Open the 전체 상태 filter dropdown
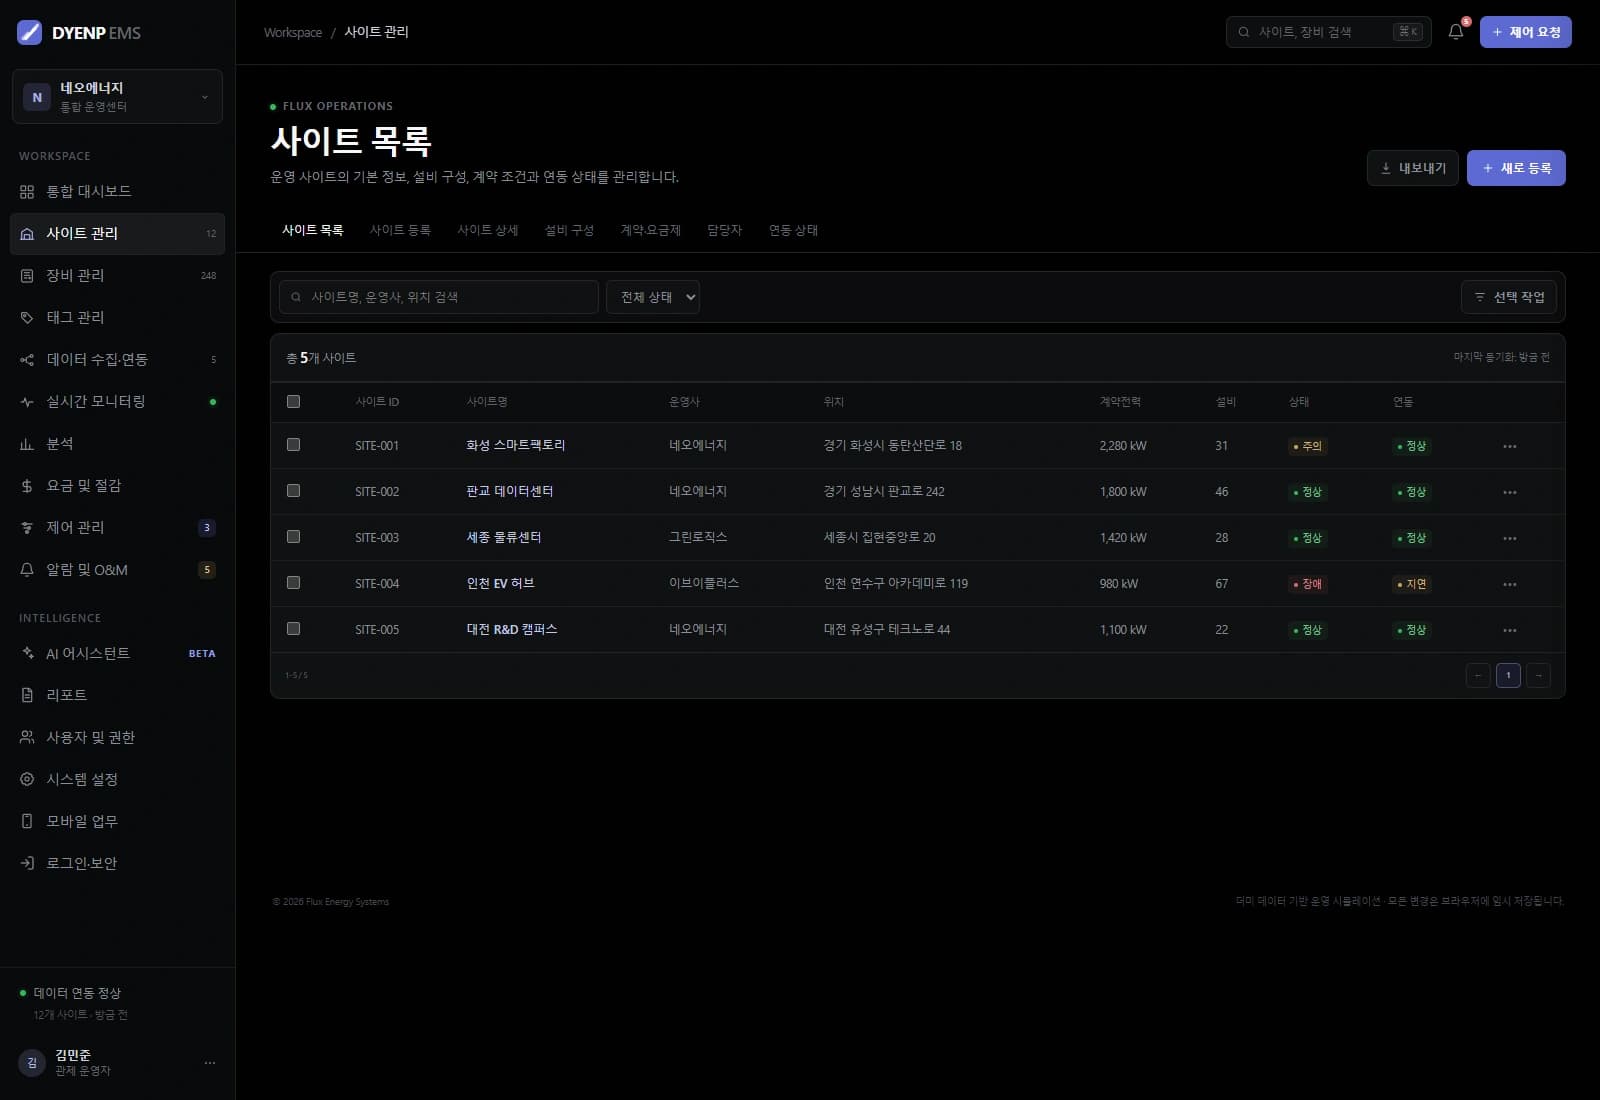The image size is (1600, 1100). (x=652, y=297)
